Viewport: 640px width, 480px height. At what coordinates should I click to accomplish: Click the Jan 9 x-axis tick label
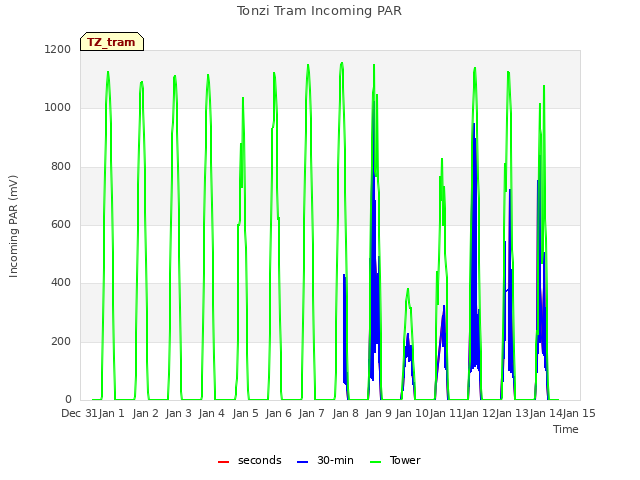(x=378, y=413)
